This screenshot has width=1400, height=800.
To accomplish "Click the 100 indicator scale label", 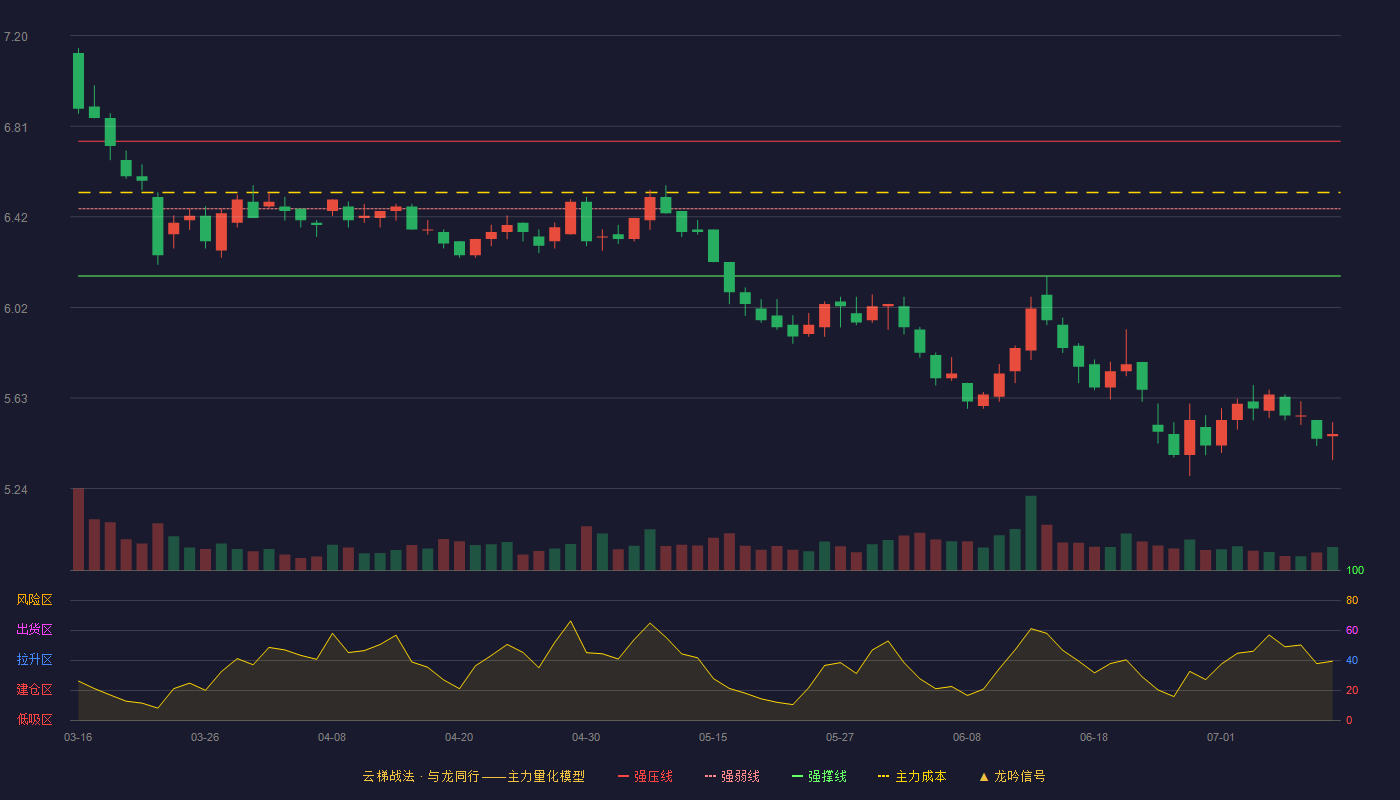I will pyautogui.click(x=1355, y=571).
